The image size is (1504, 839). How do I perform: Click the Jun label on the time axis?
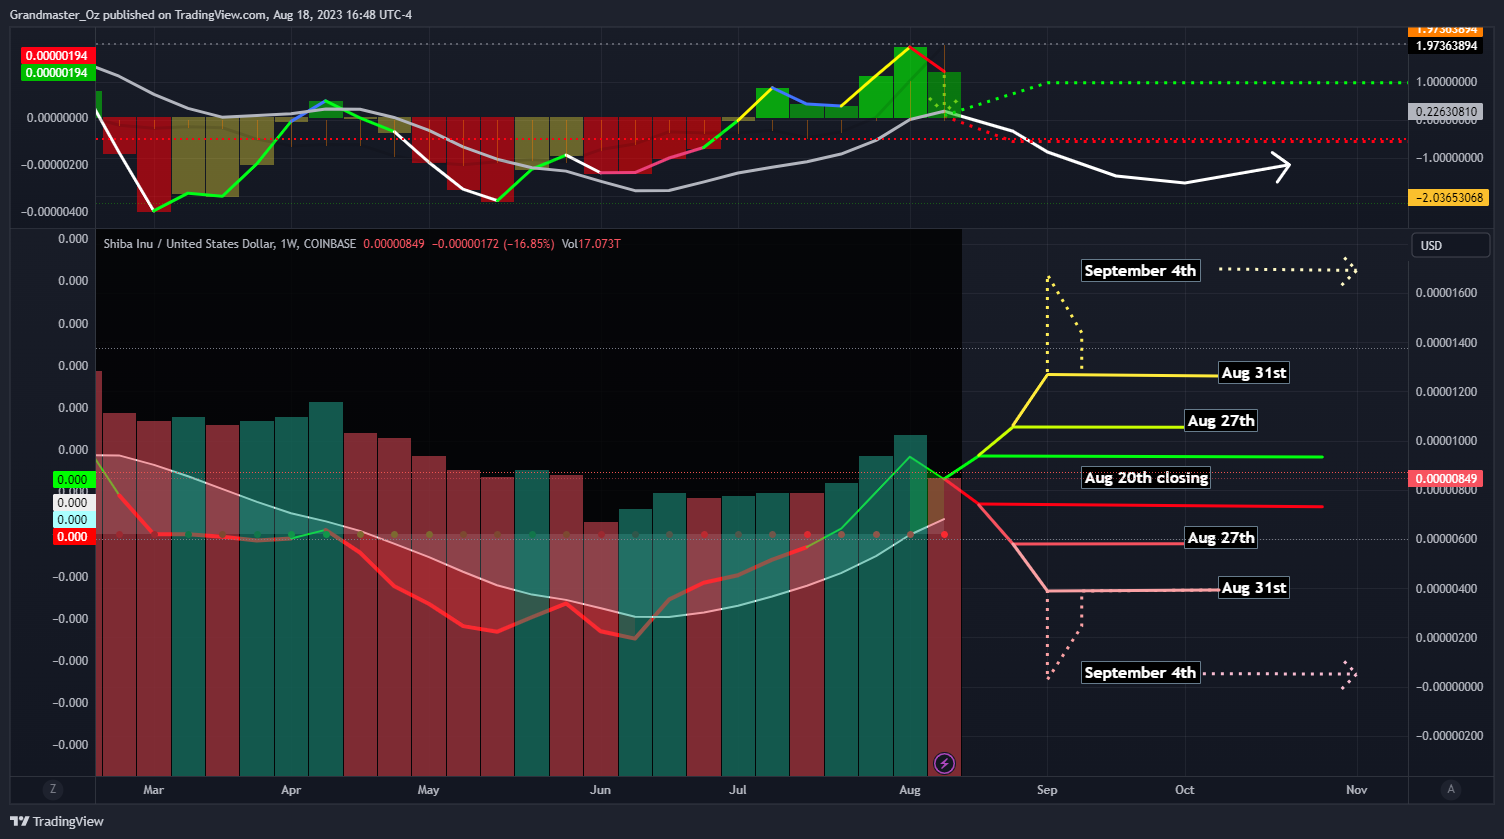click(601, 790)
